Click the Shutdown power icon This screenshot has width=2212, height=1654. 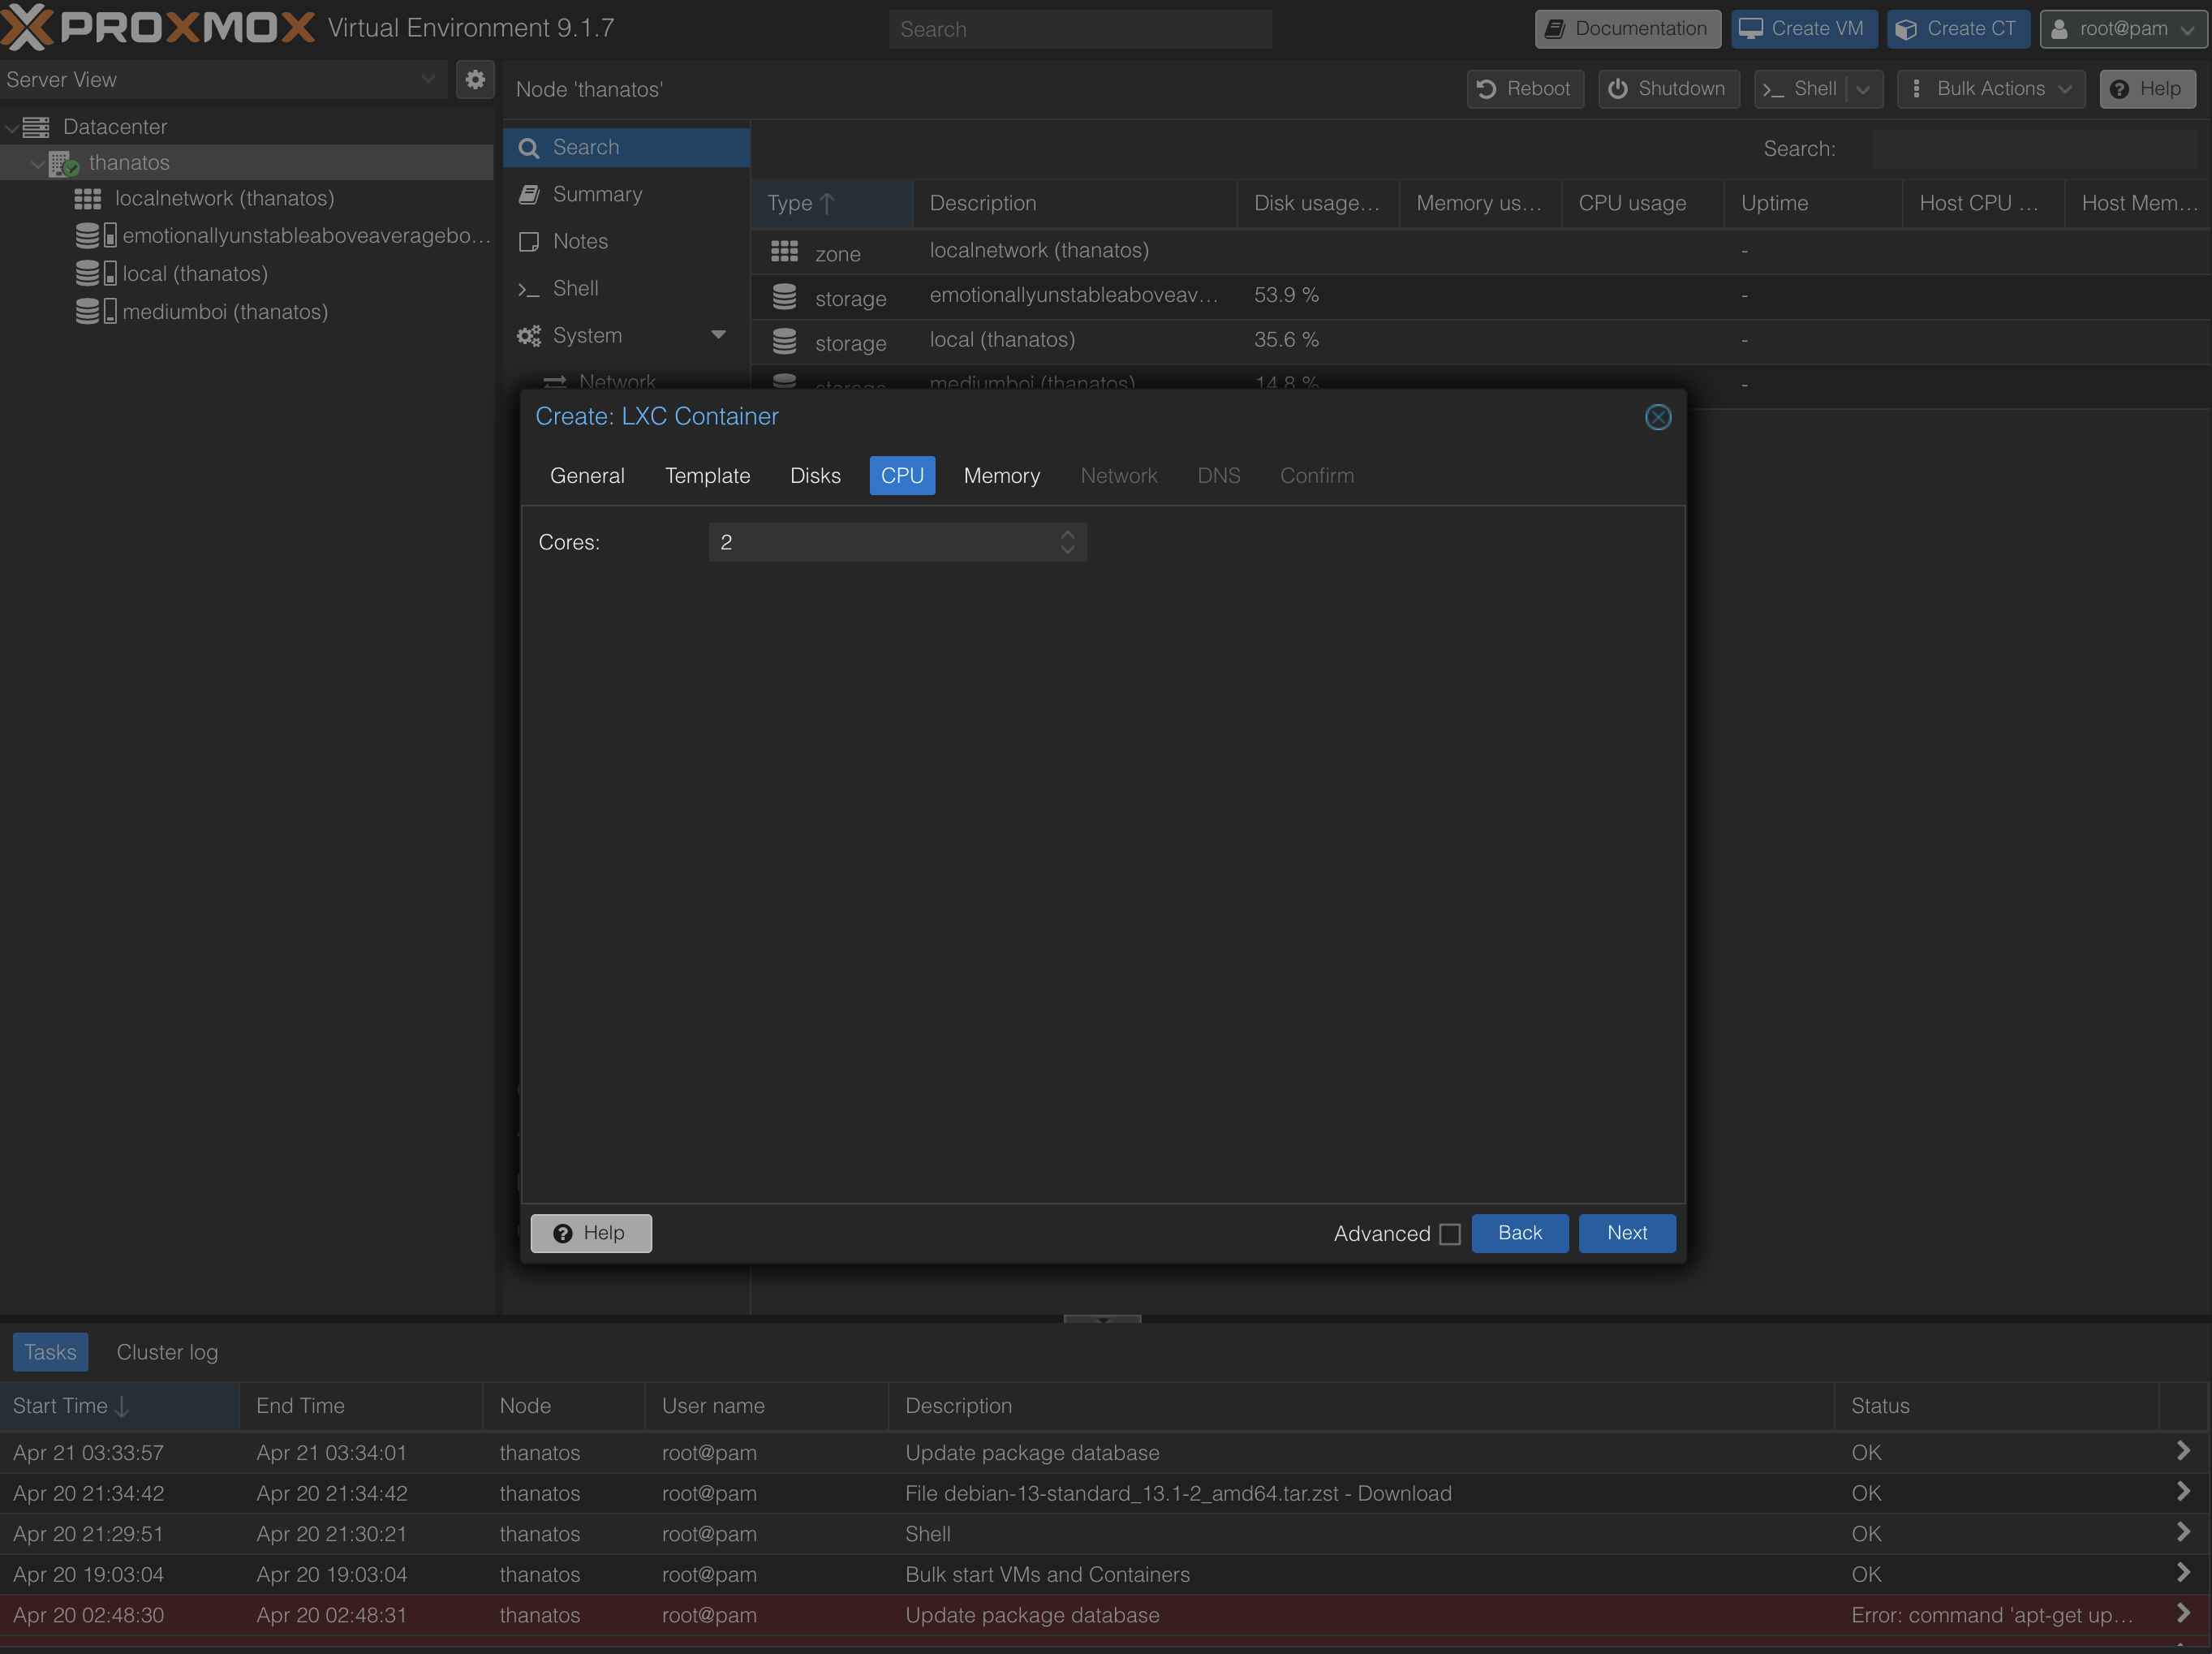[x=1618, y=89]
